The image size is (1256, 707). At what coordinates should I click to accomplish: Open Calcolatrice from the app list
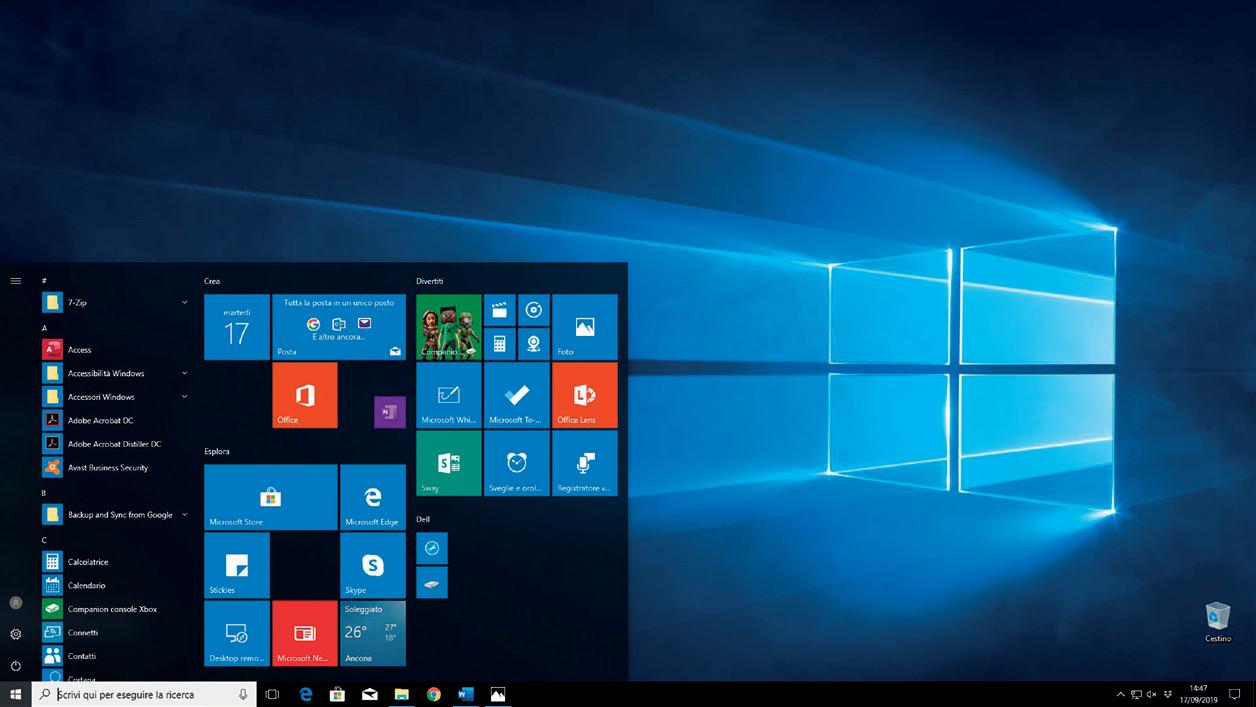click(x=115, y=562)
